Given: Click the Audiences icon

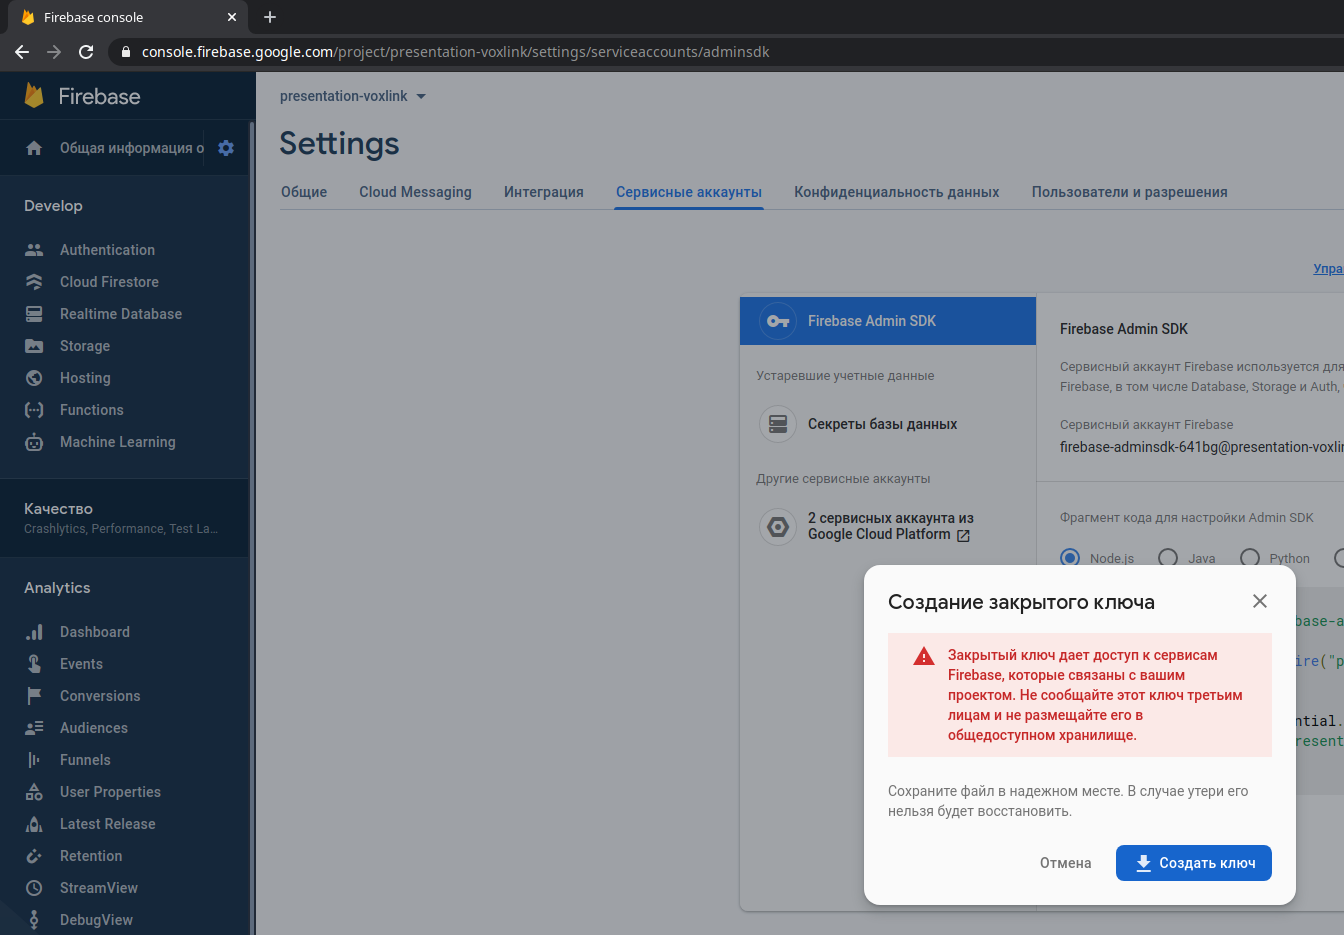Looking at the screenshot, I should coord(34,728).
